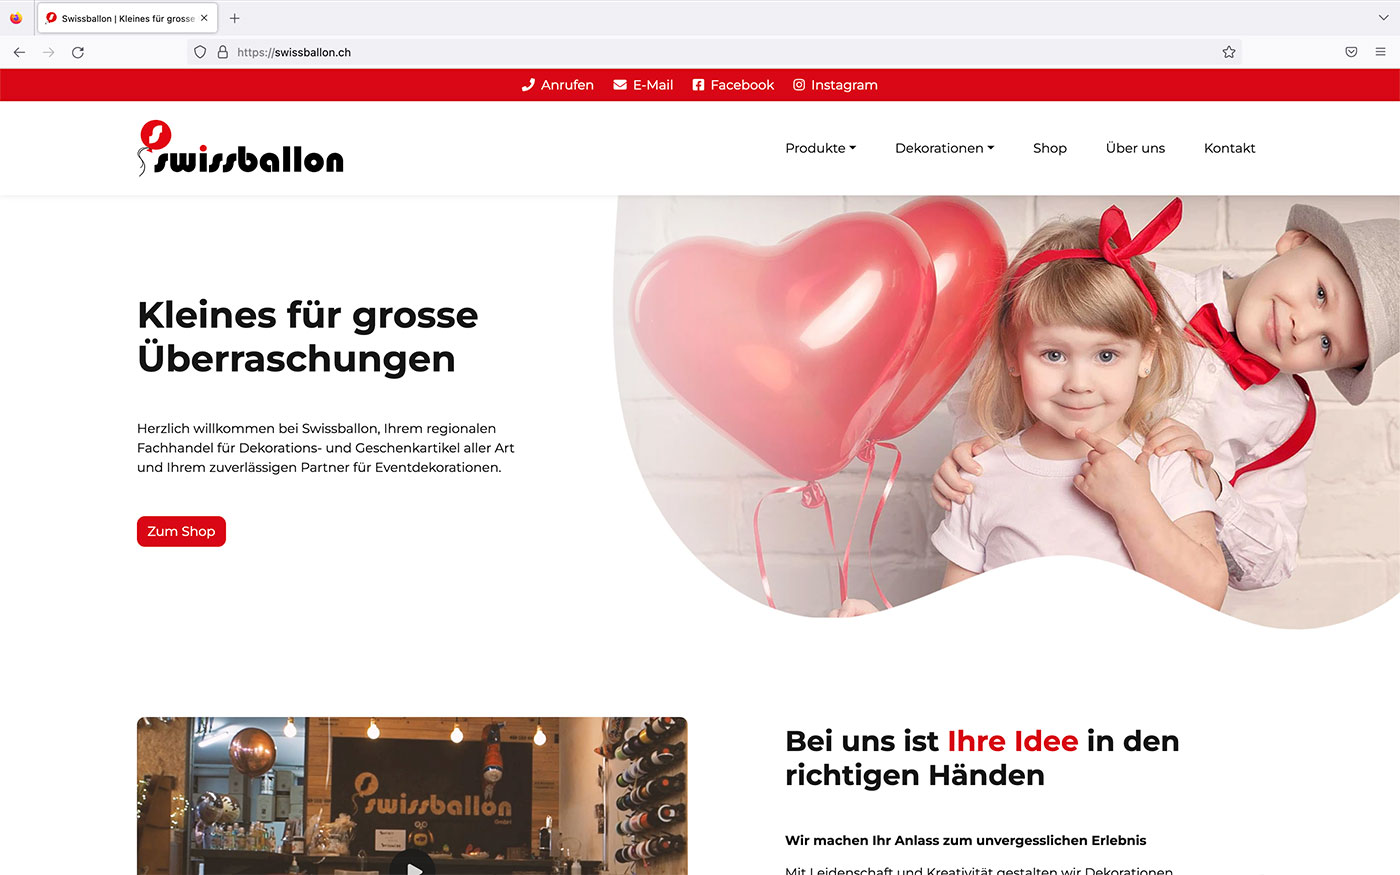Click the envelope icon beside E-Mail
The image size is (1400, 875).
(620, 85)
